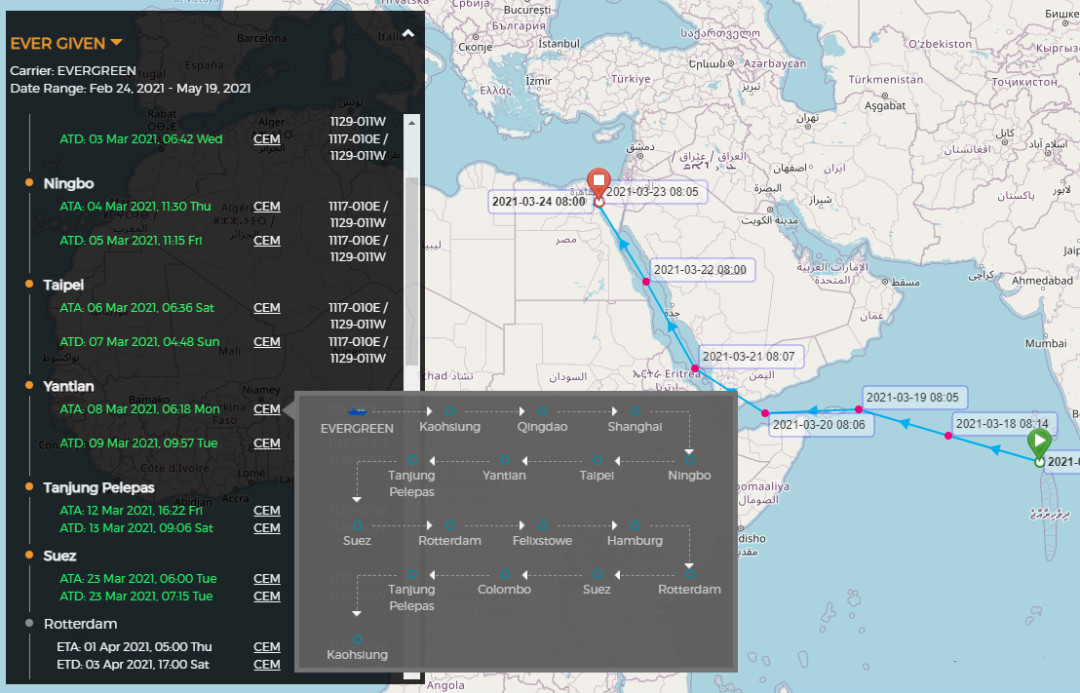Select the Colombo port node in route popup
Viewport: 1080px width, 693px height.
pos(504,574)
